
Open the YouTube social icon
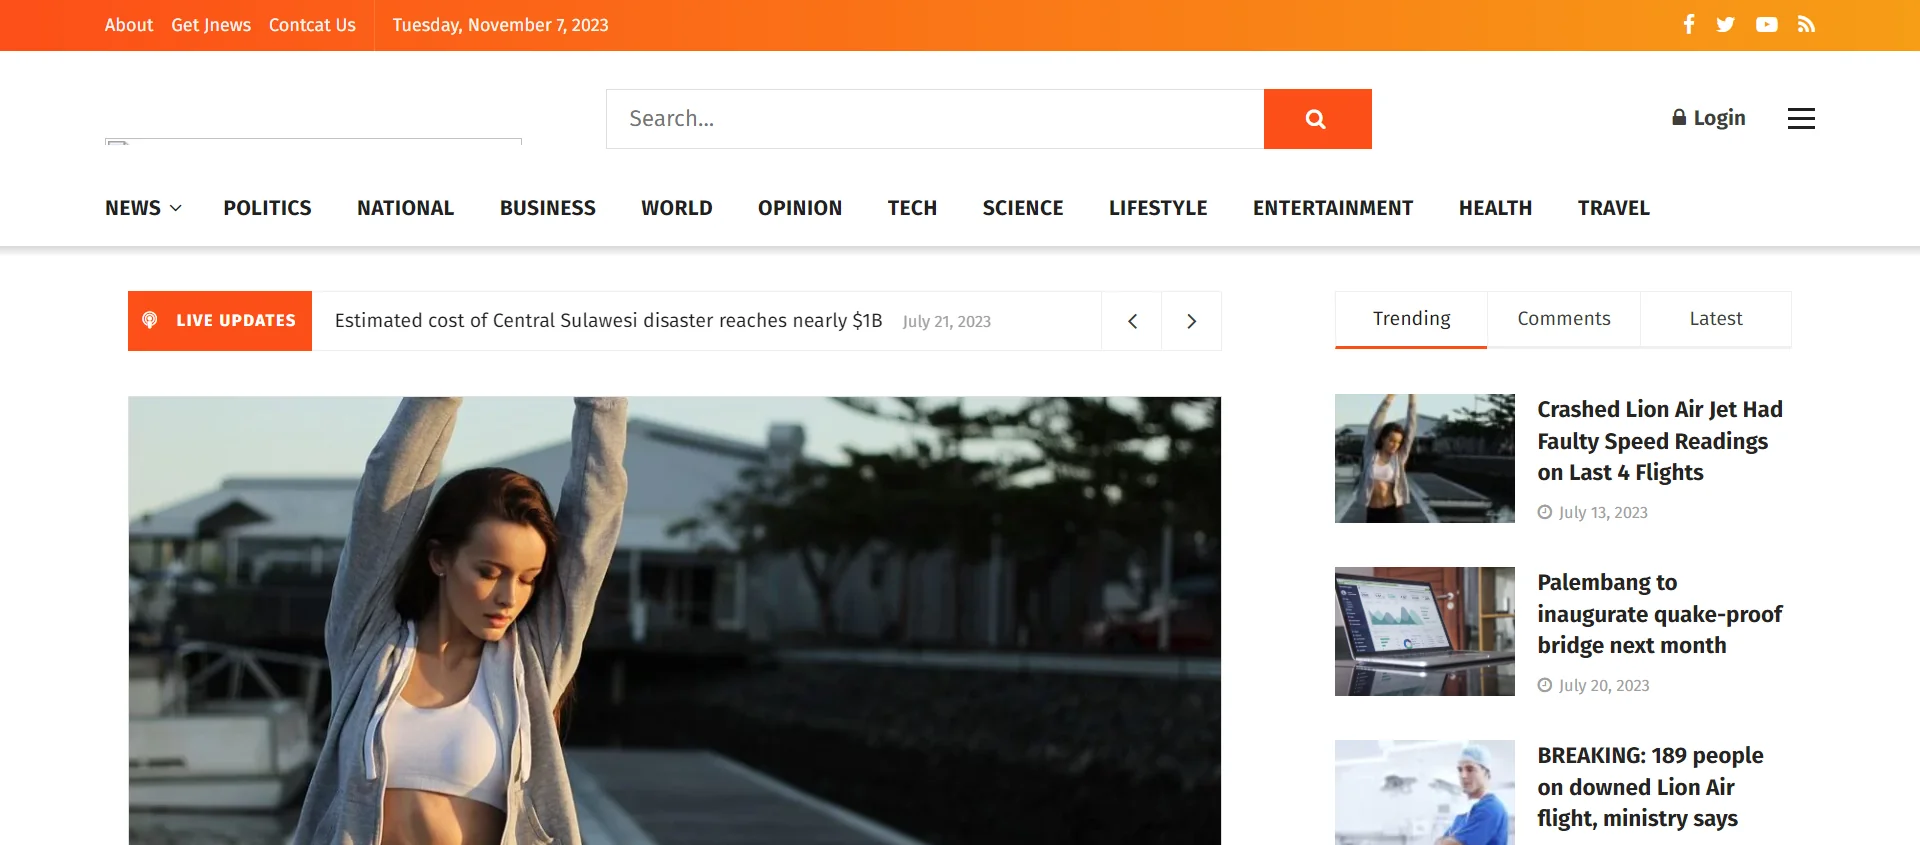coord(1767,24)
